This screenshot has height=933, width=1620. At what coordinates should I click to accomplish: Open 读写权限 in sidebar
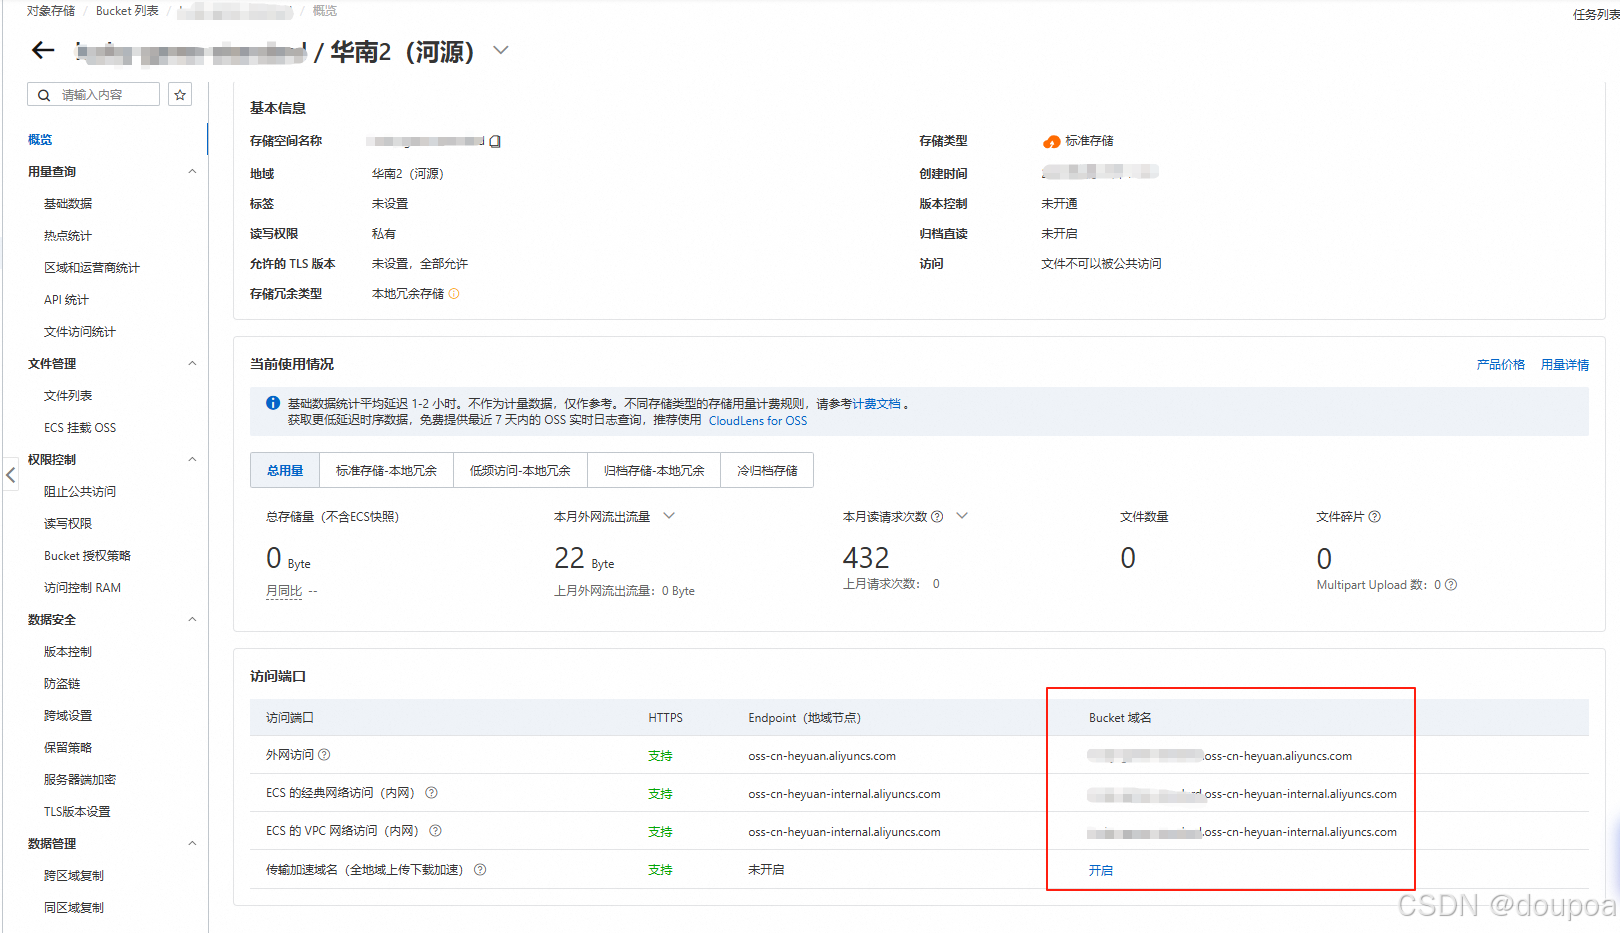click(68, 524)
